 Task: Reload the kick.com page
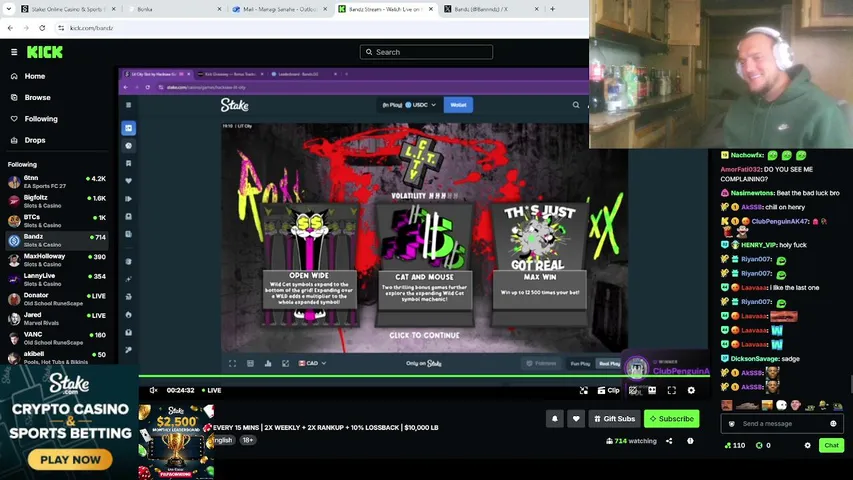click(x=42, y=28)
